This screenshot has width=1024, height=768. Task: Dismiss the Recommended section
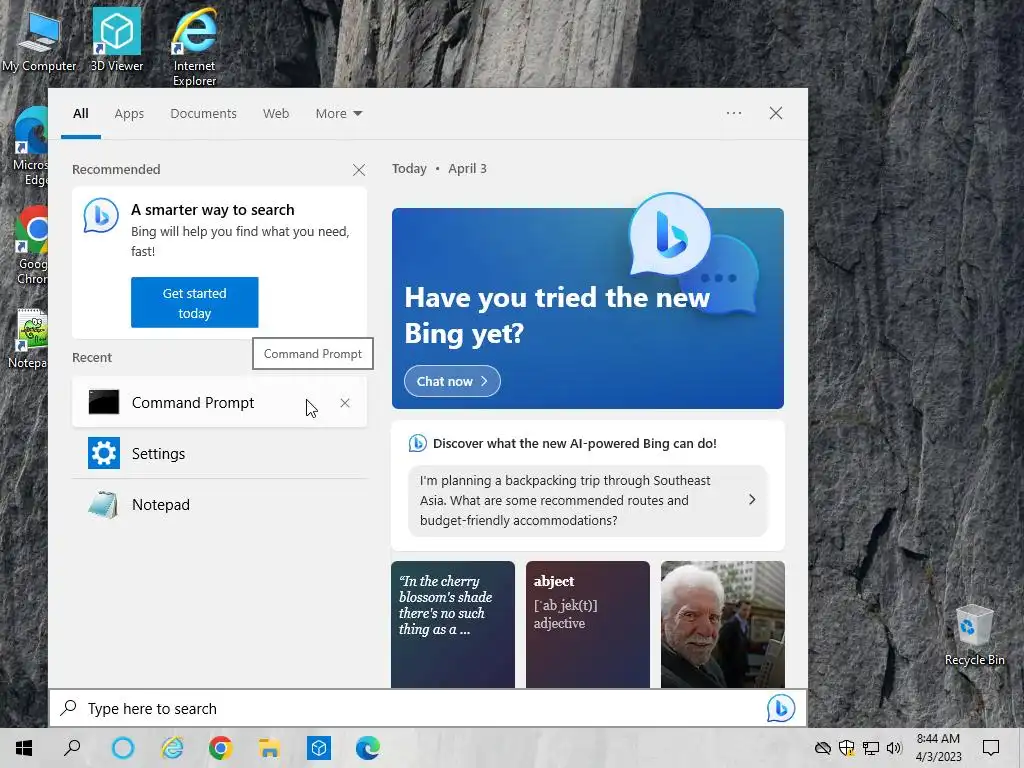coord(359,170)
